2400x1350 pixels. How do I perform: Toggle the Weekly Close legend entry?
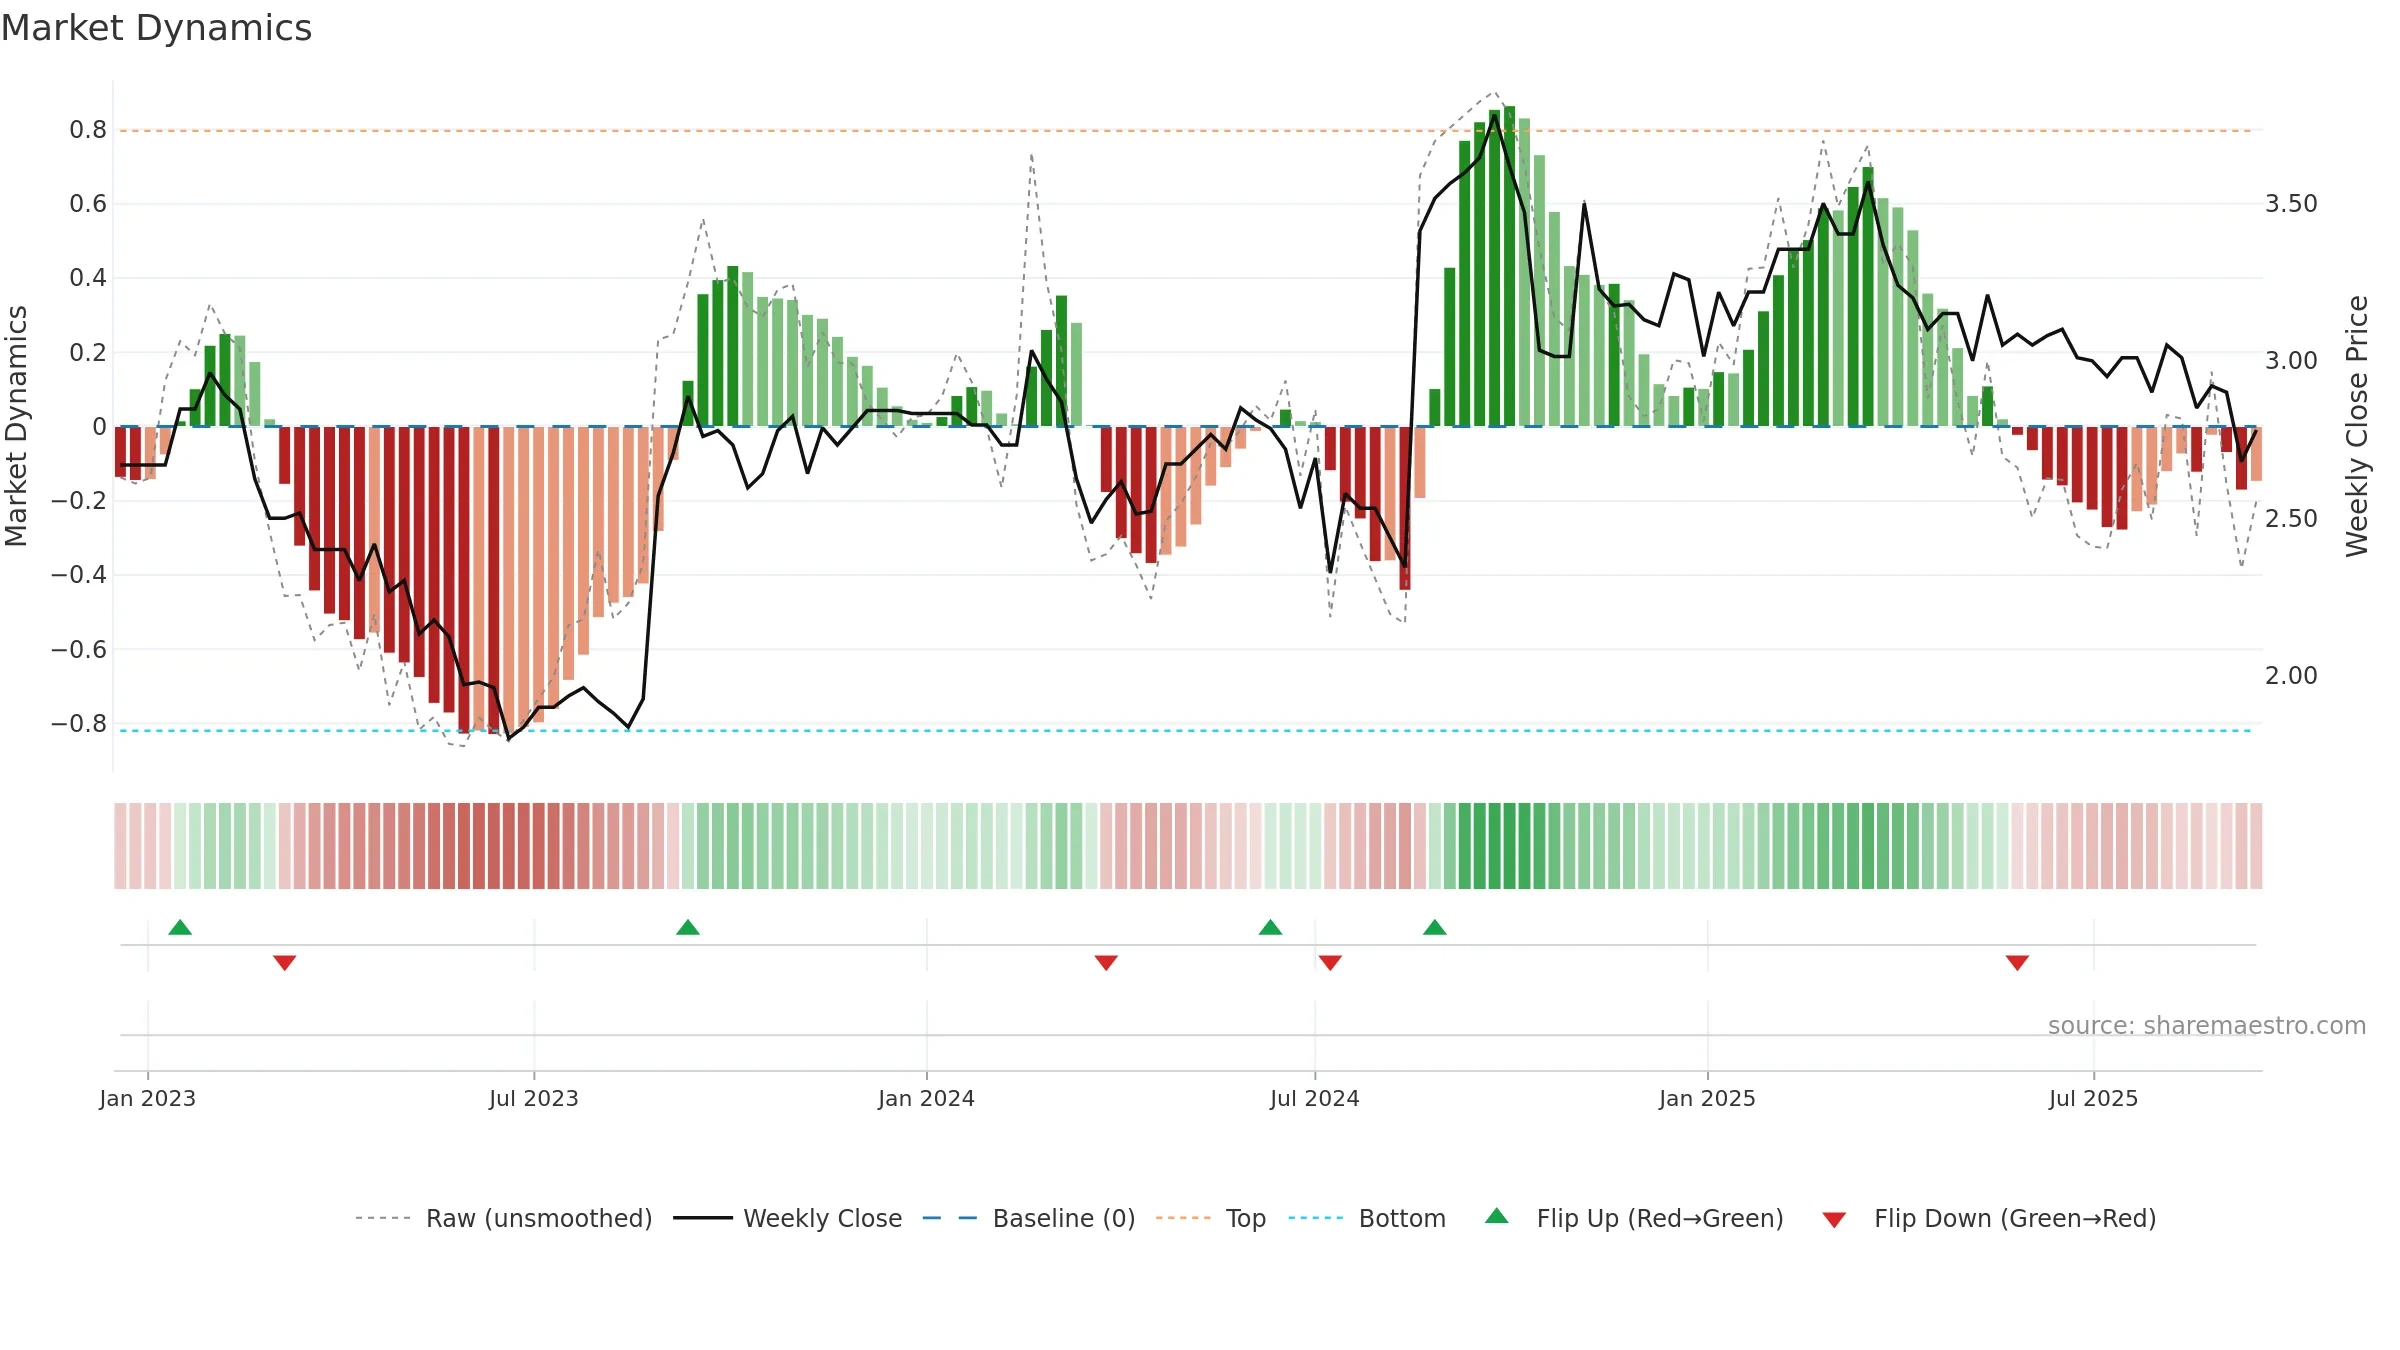(787, 1218)
